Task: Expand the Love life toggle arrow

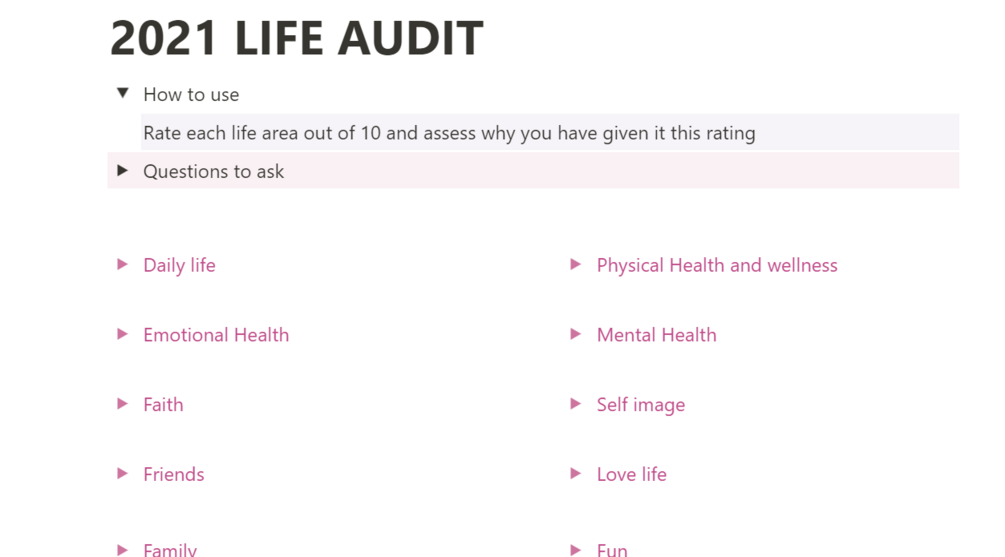Action: pos(576,474)
